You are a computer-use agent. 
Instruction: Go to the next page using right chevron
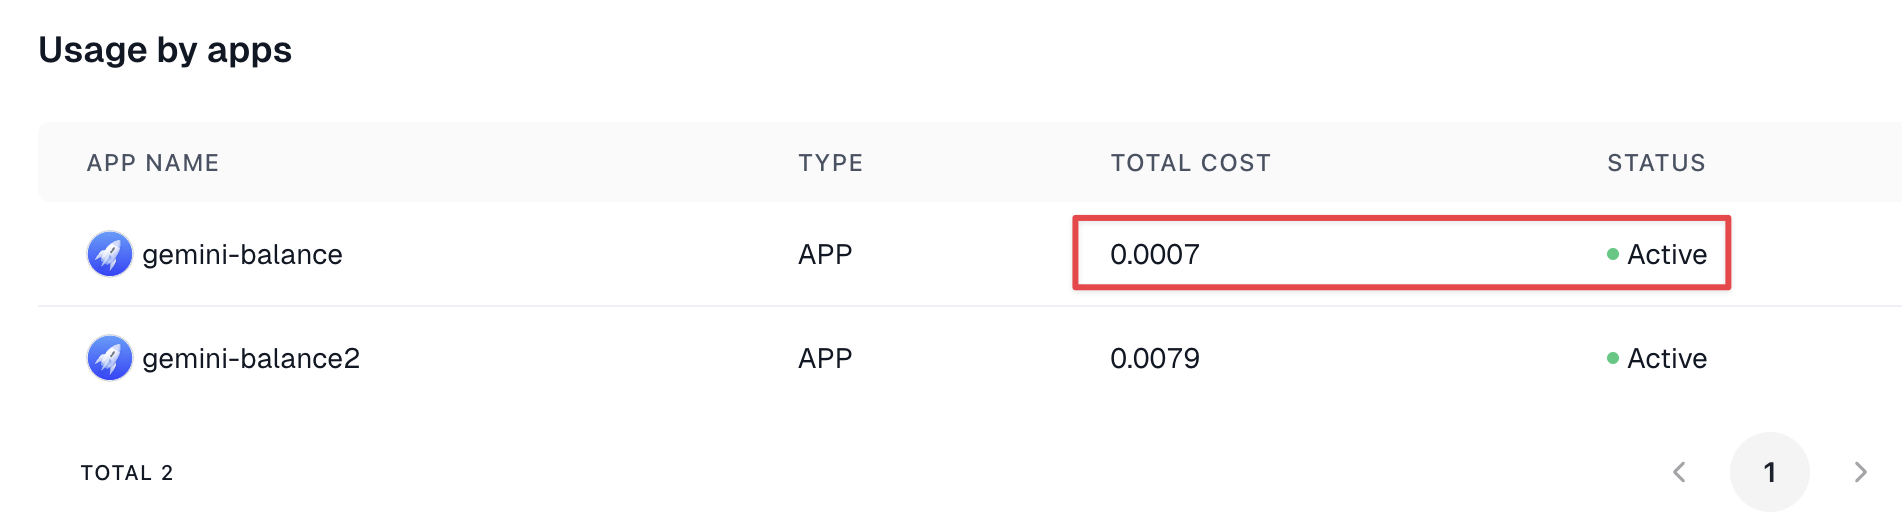[1860, 472]
